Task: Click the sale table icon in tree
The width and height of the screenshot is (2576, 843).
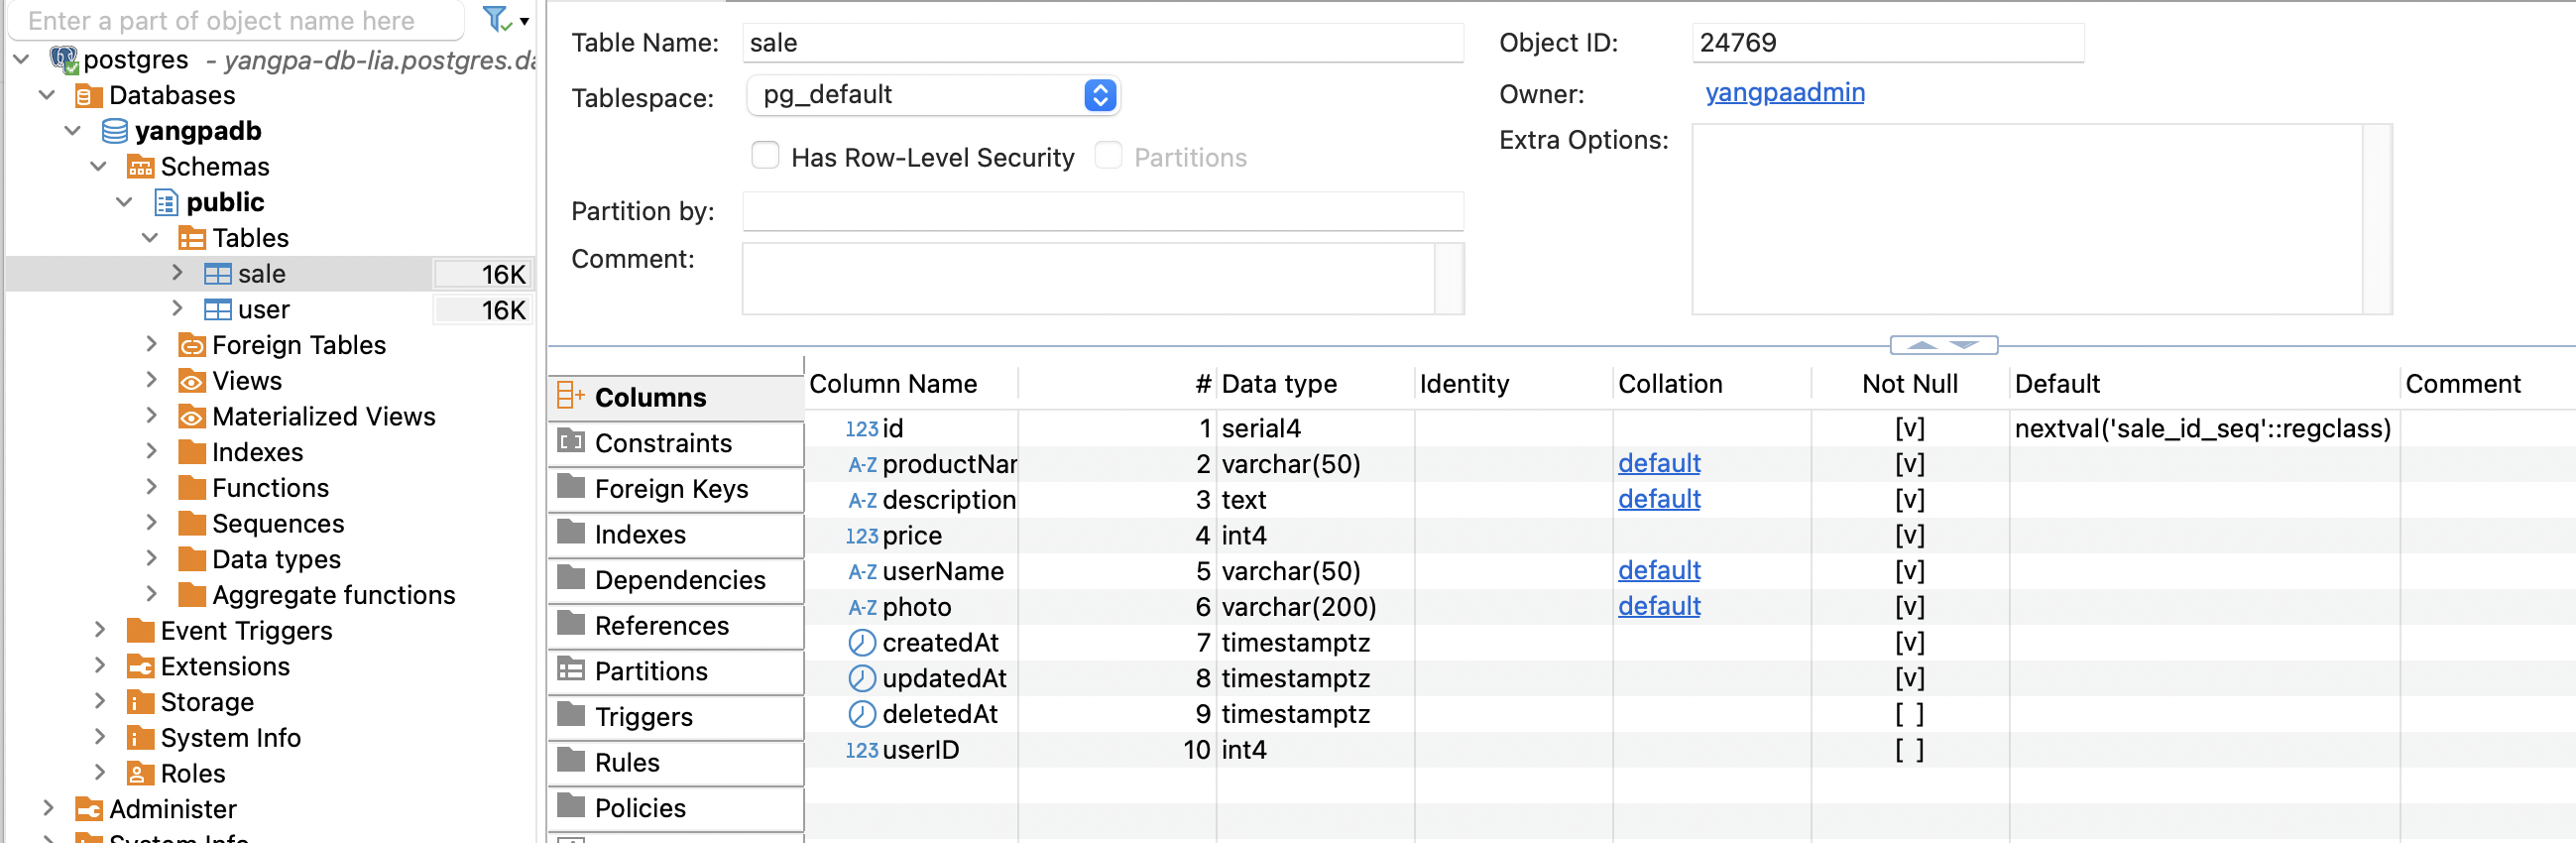Action: click(x=217, y=274)
